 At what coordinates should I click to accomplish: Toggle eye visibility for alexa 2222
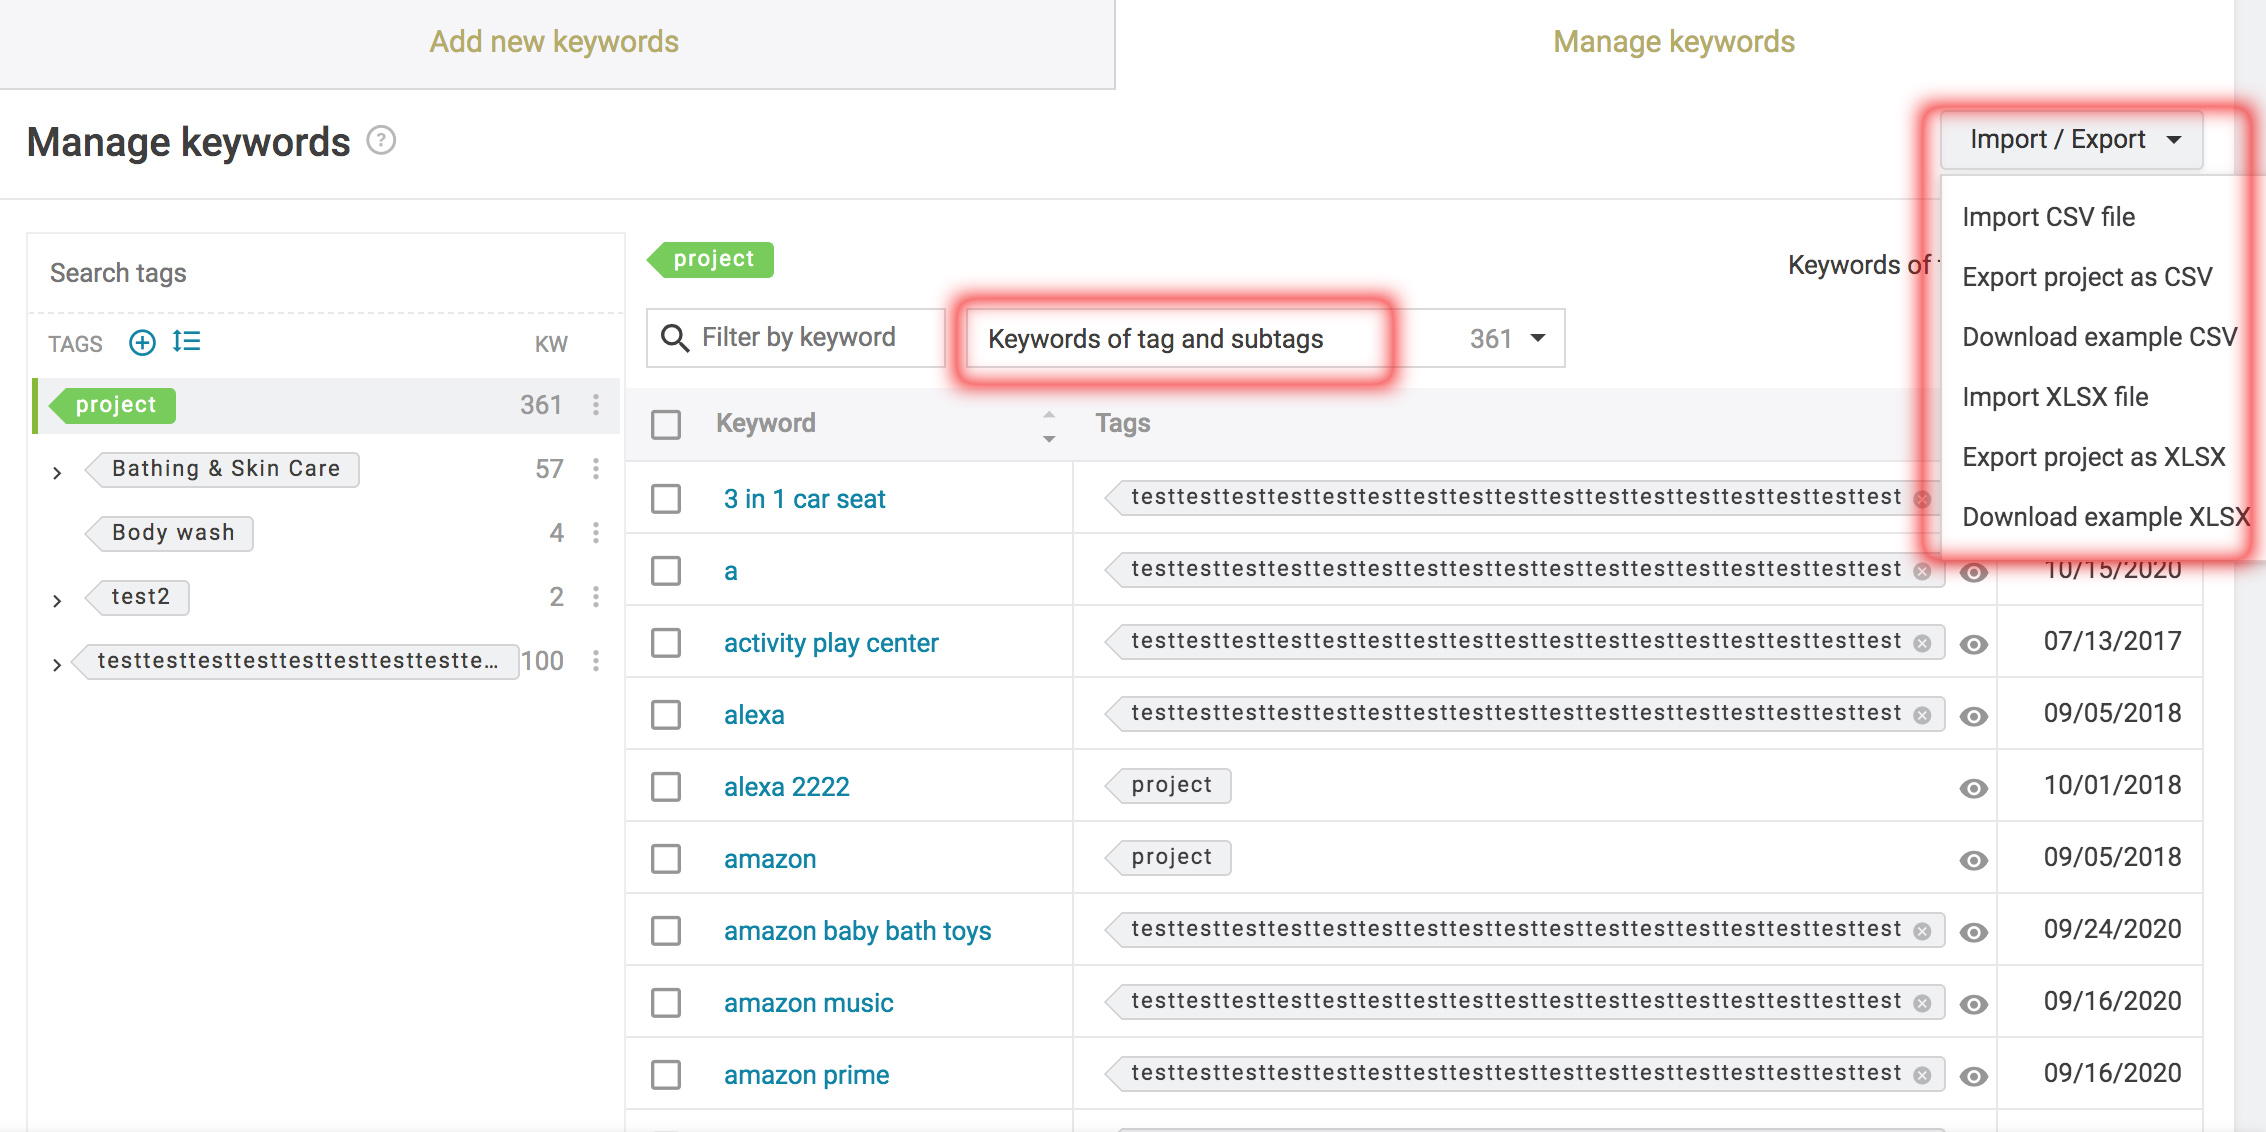1973,789
